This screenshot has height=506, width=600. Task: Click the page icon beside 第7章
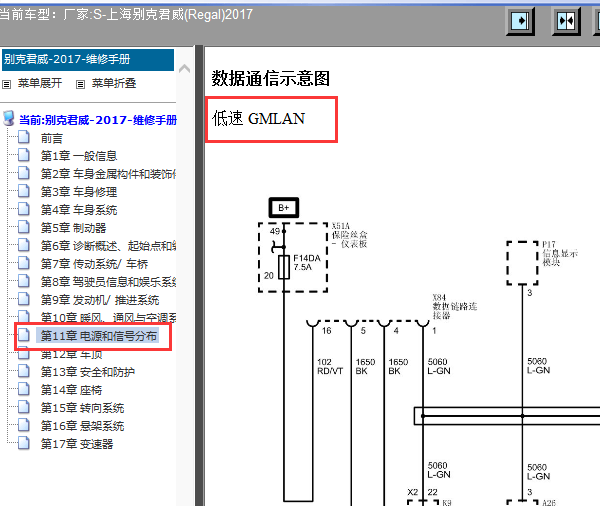[24, 263]
